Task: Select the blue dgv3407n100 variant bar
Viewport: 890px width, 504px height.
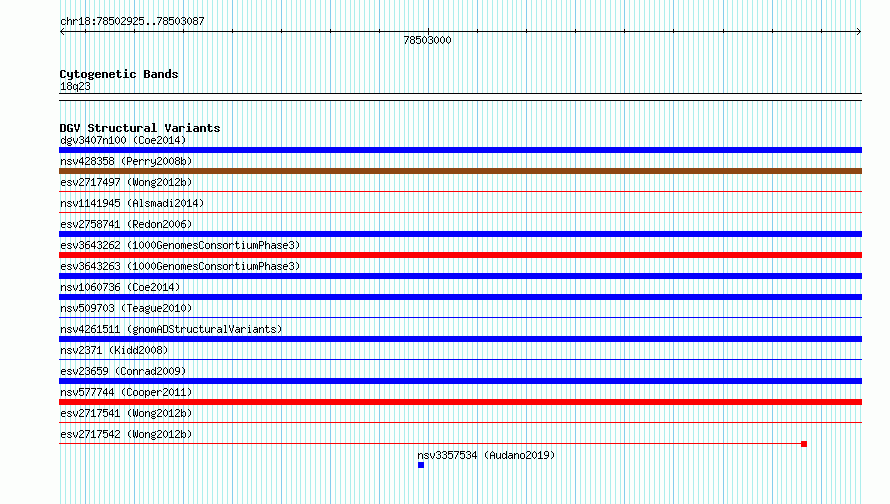Action: (x=460, y=150)
